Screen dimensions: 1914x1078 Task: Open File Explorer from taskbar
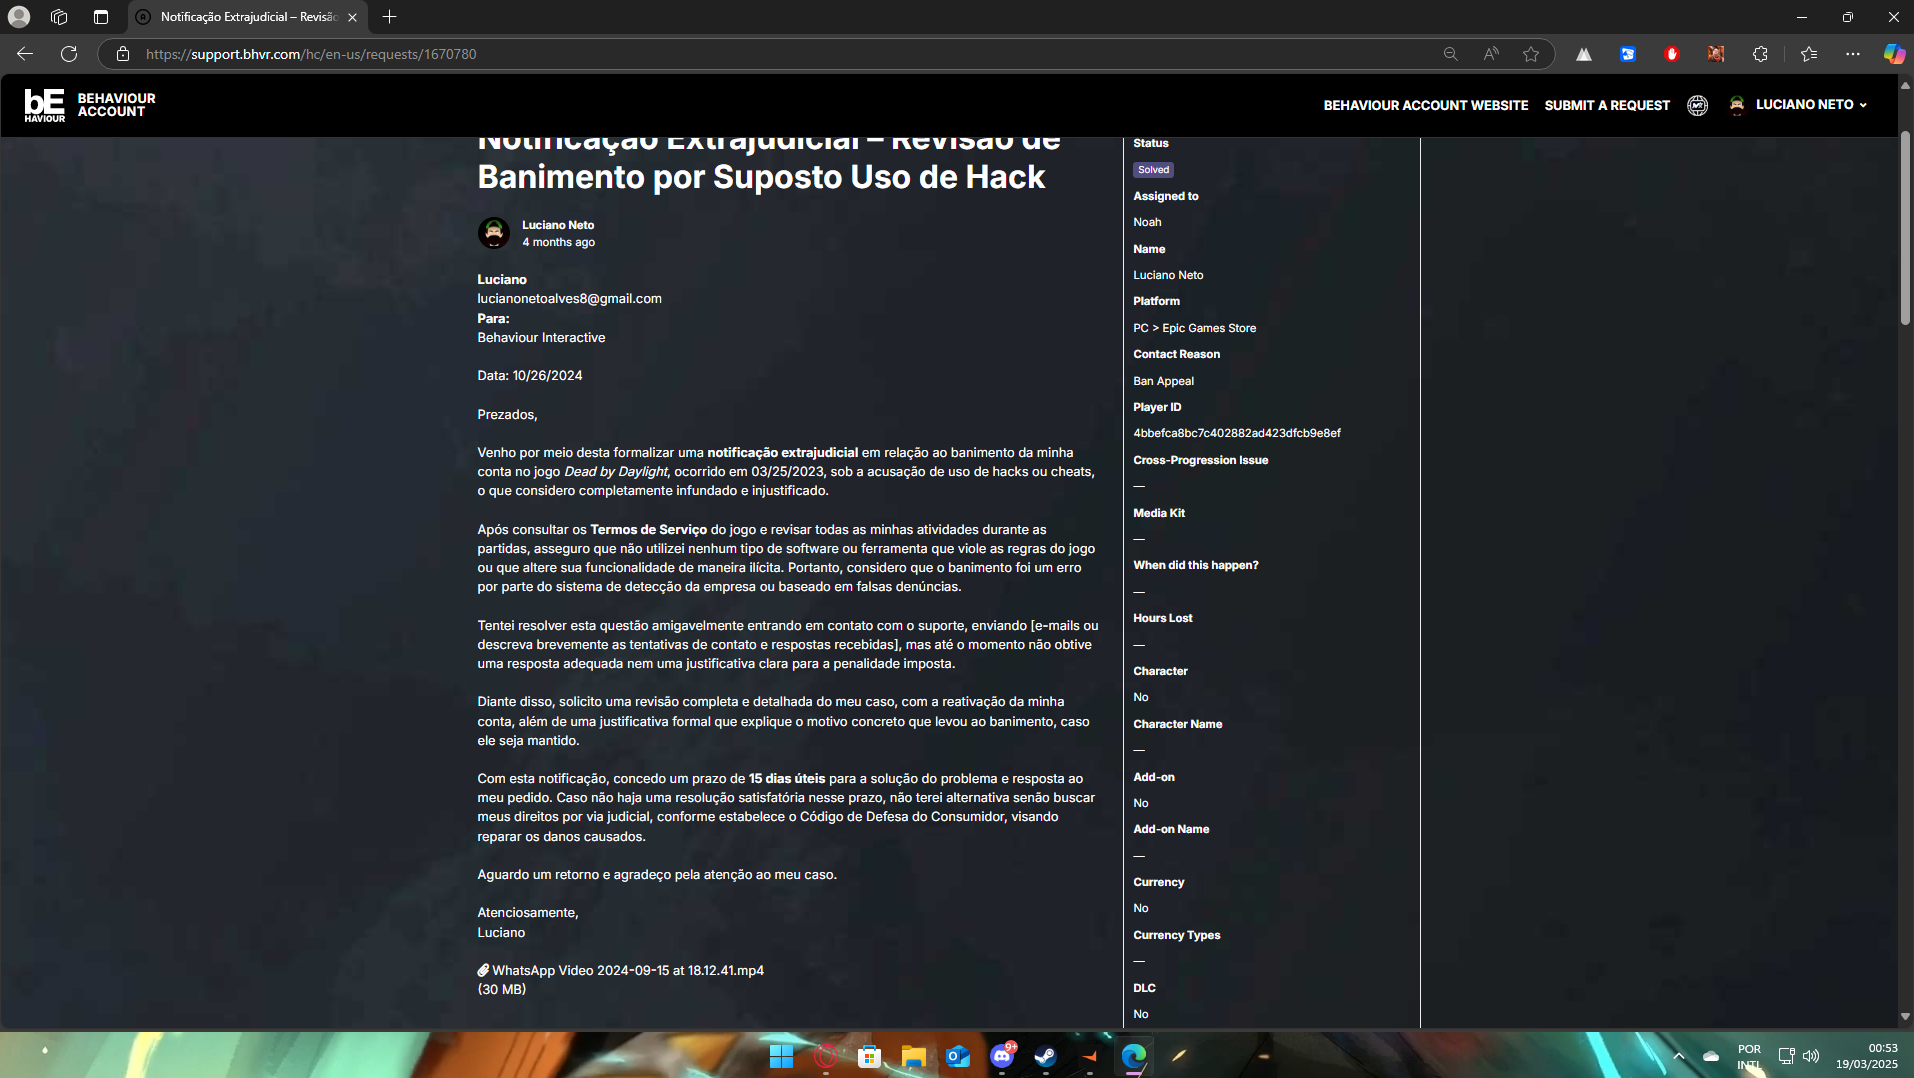click(x=913, y=1056)
